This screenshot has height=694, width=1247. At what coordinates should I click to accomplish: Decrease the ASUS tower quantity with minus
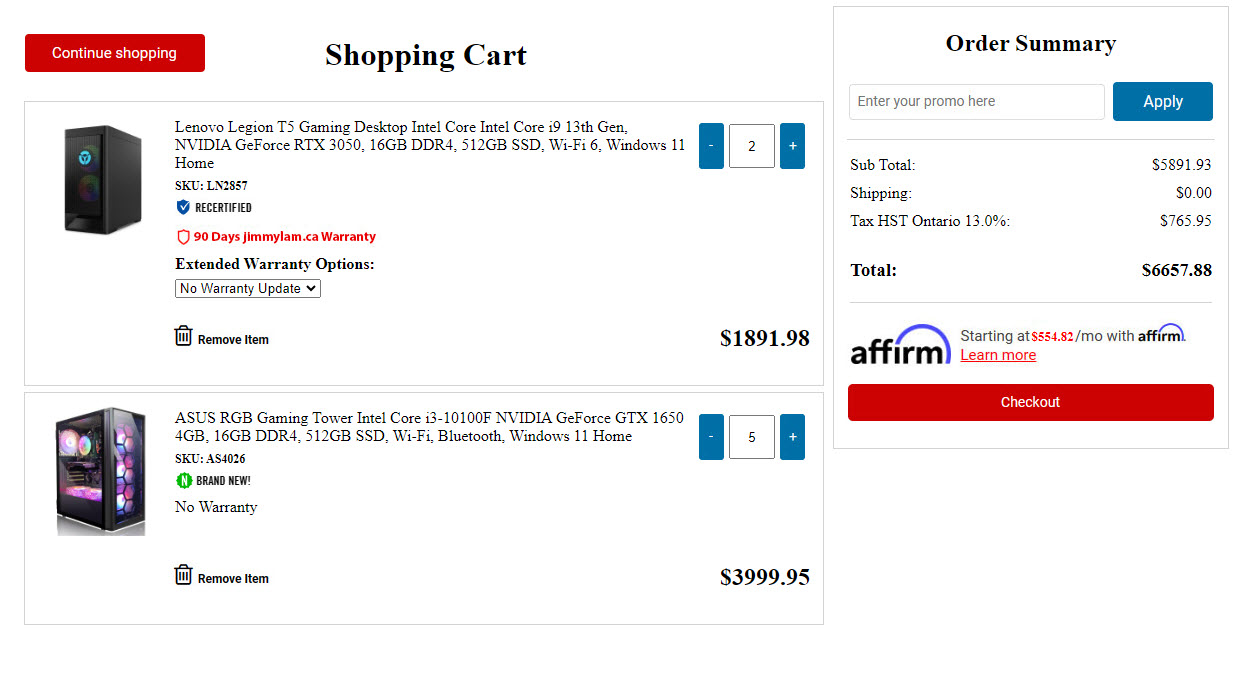[711, 437]
